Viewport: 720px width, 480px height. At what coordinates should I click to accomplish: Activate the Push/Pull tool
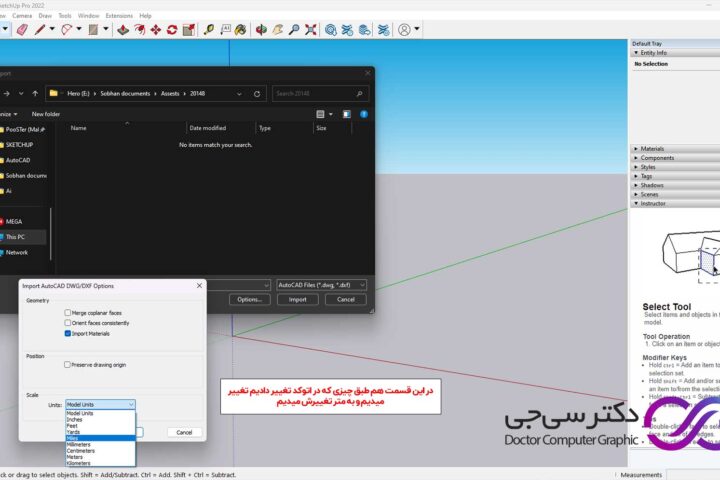tap(123, 30)
